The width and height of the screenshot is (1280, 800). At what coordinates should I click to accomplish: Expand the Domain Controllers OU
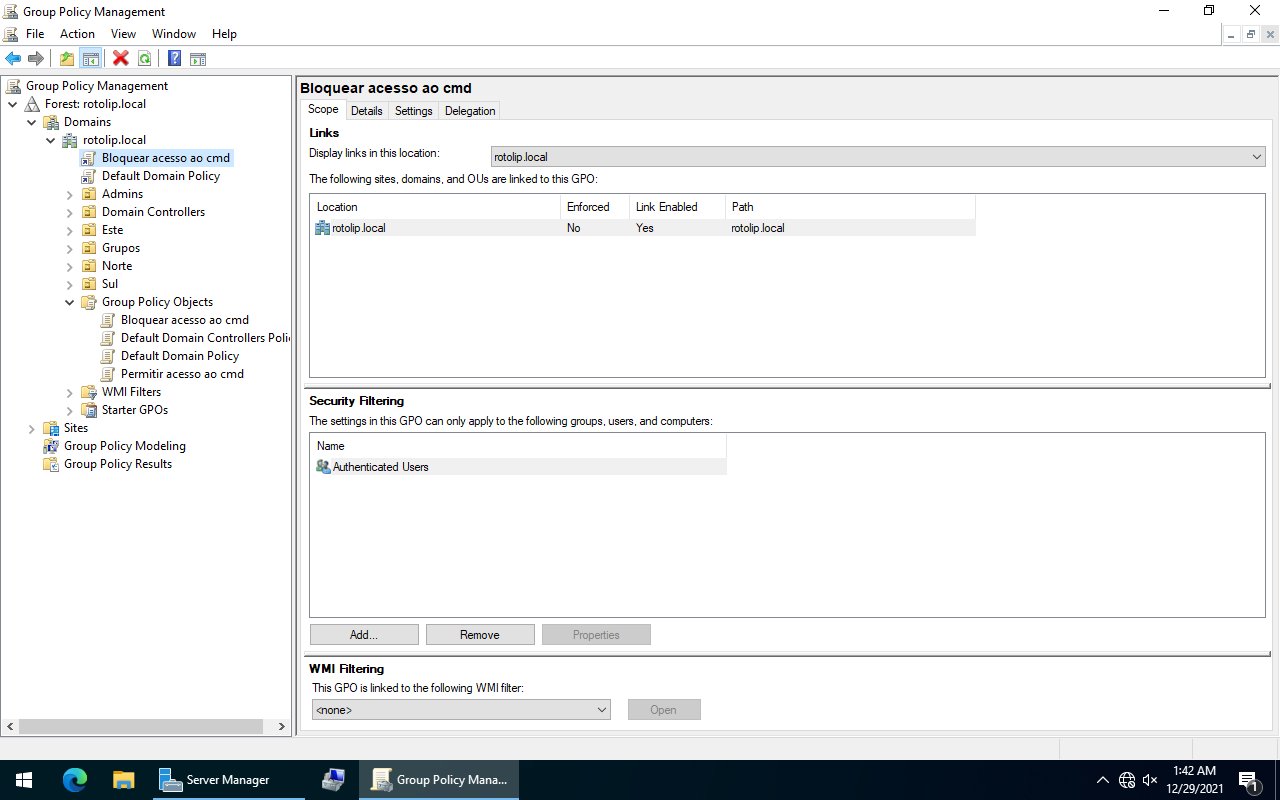click(70, 212)
